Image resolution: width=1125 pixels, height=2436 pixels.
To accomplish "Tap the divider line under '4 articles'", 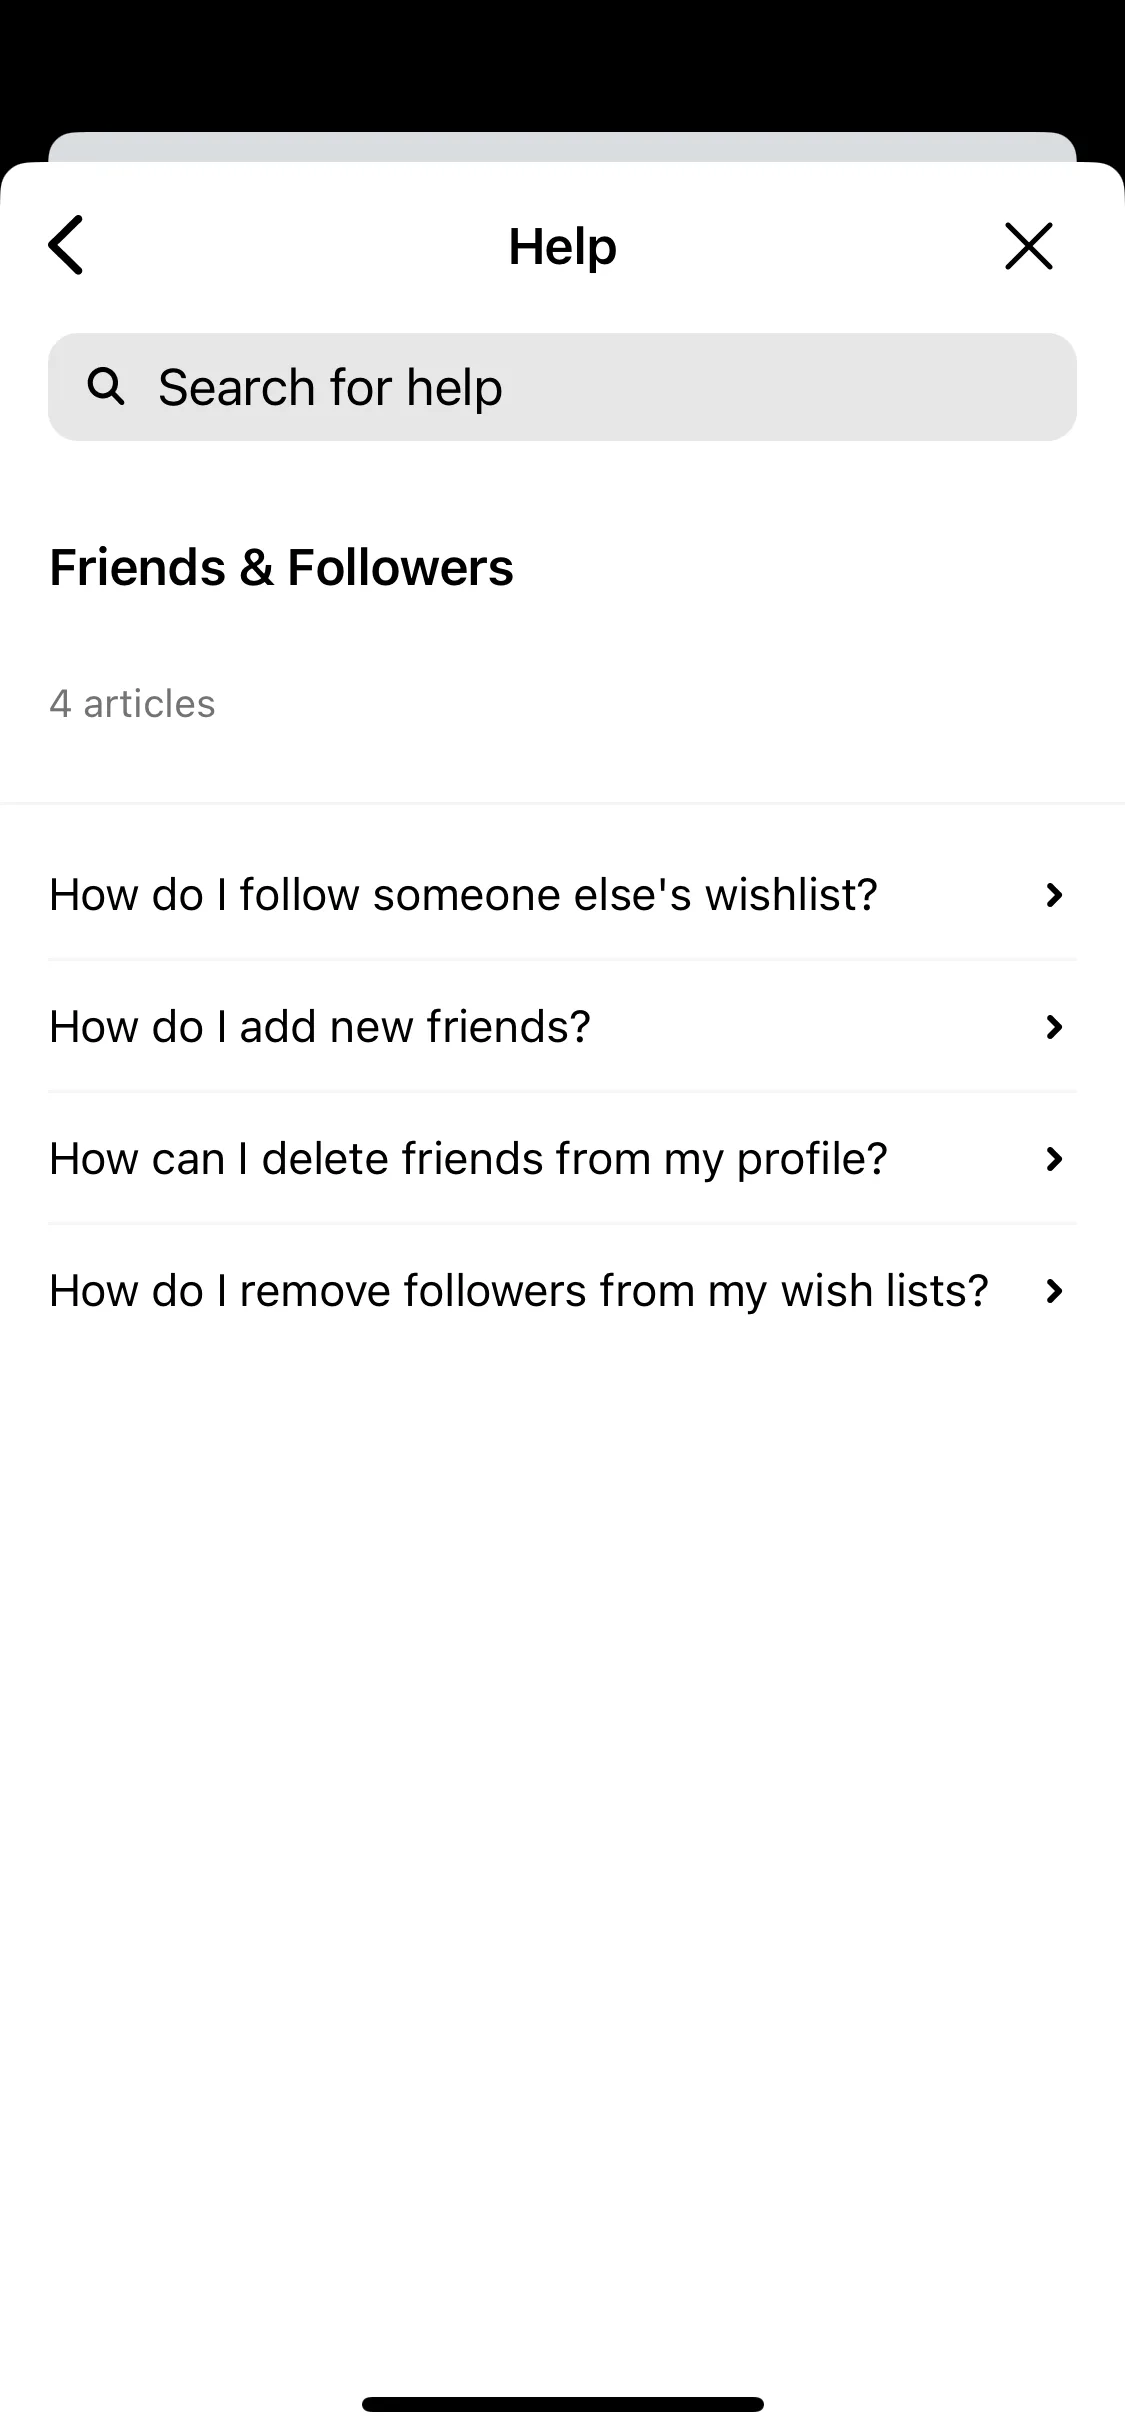I will [x=562, y=803].
